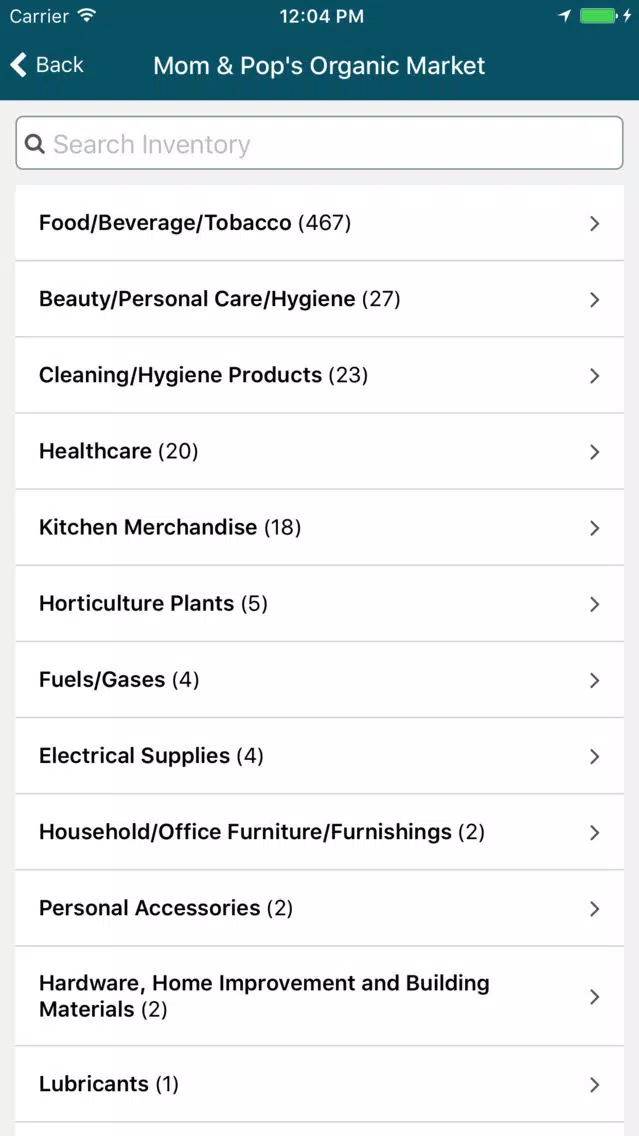
Task: Open the Personal Accessories category
Action: 320,908
